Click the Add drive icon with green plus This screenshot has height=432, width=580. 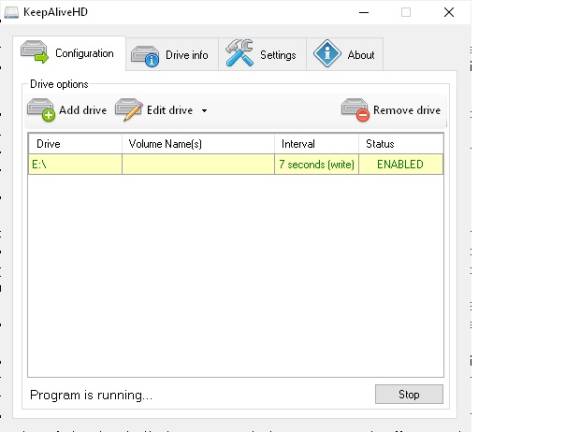(41, 110)
